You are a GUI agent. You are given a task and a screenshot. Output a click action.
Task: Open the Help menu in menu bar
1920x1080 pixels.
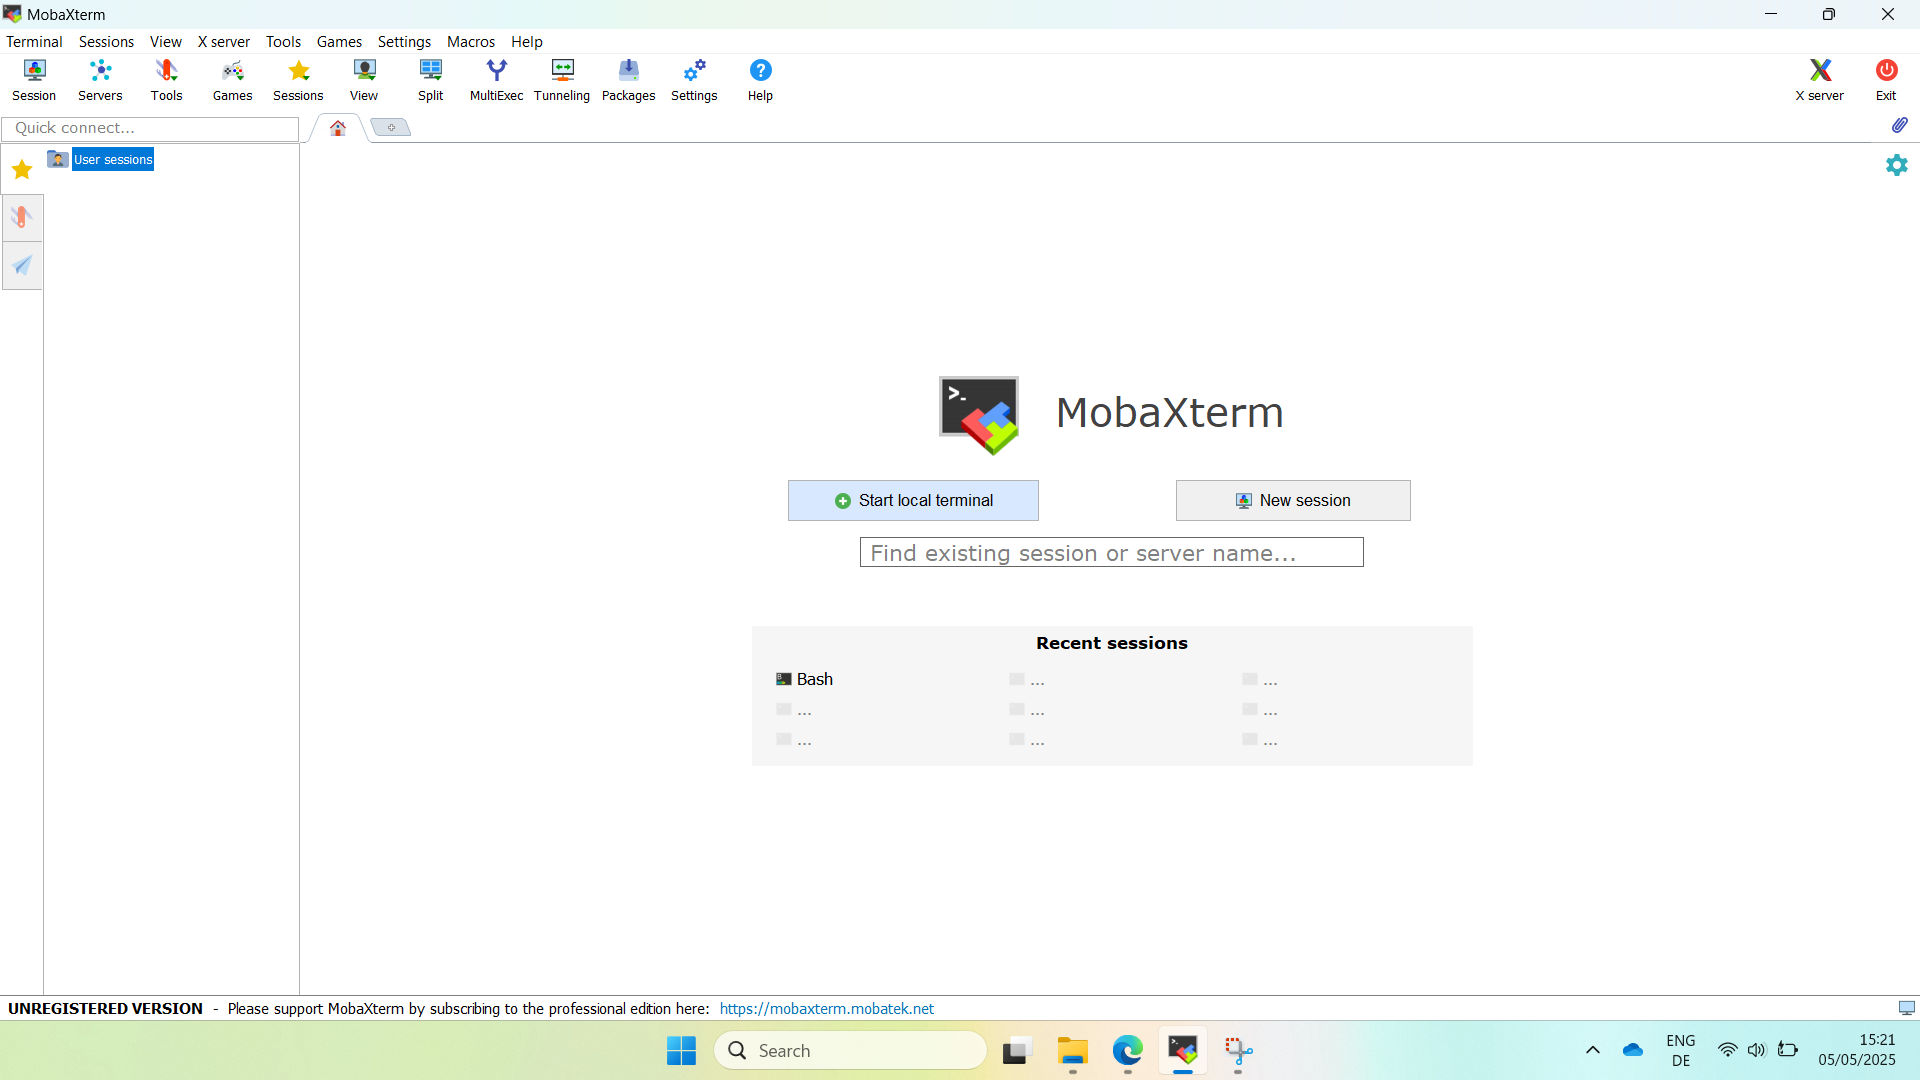point(526,42)
